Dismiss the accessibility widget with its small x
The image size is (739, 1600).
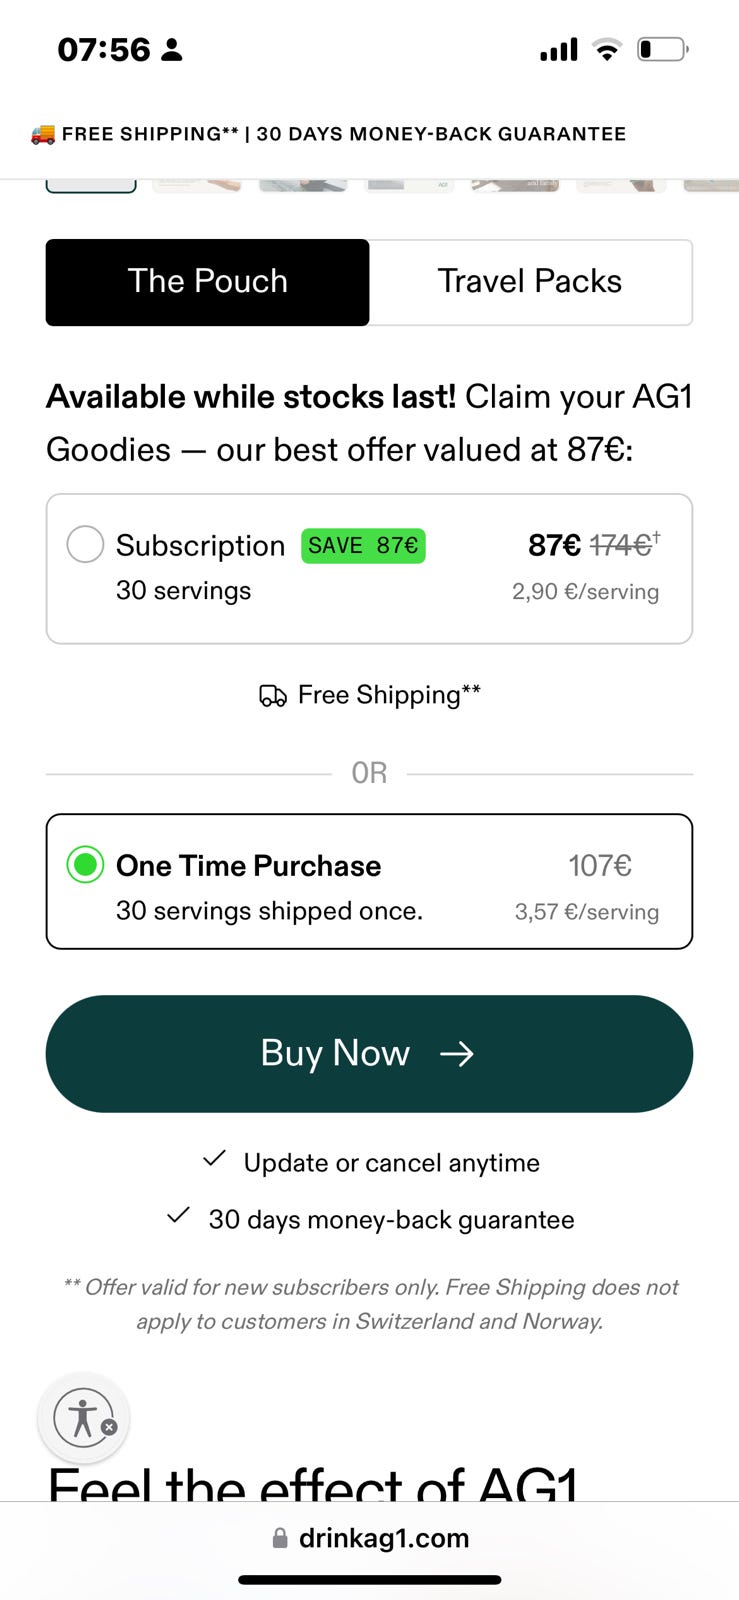(x=109, y=1427)
